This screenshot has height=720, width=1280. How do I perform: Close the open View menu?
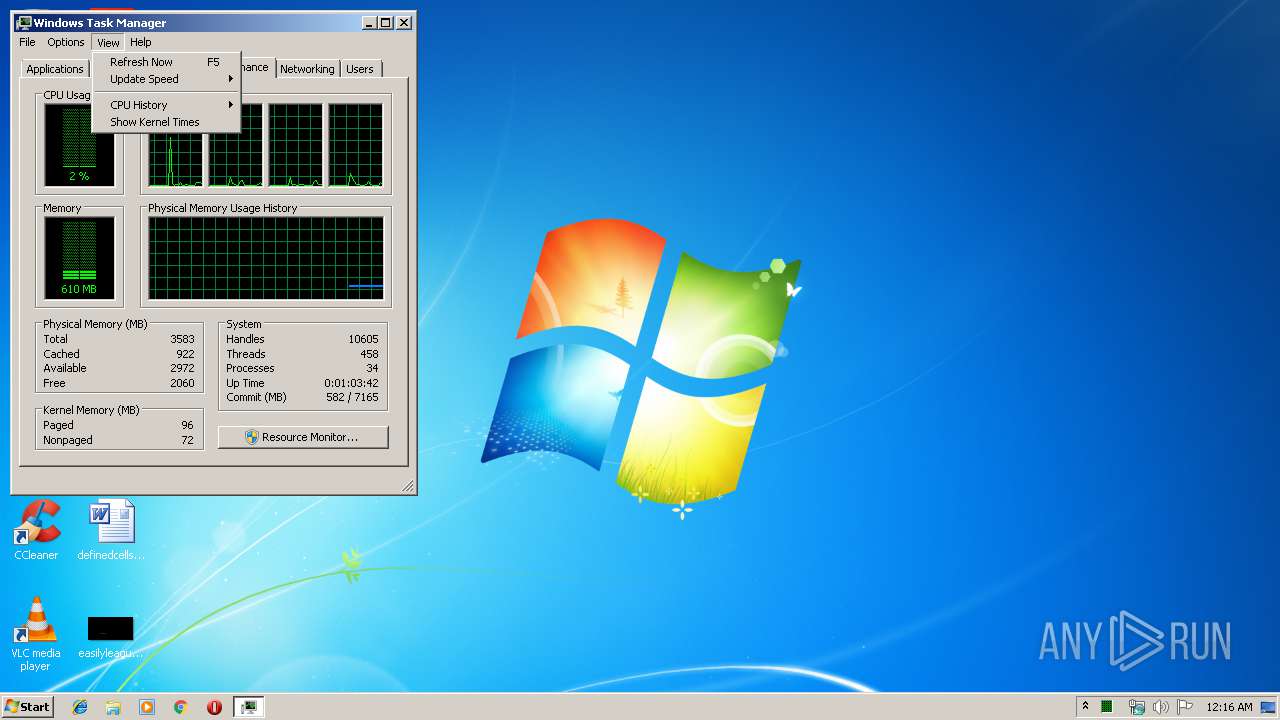pos(108,42)
